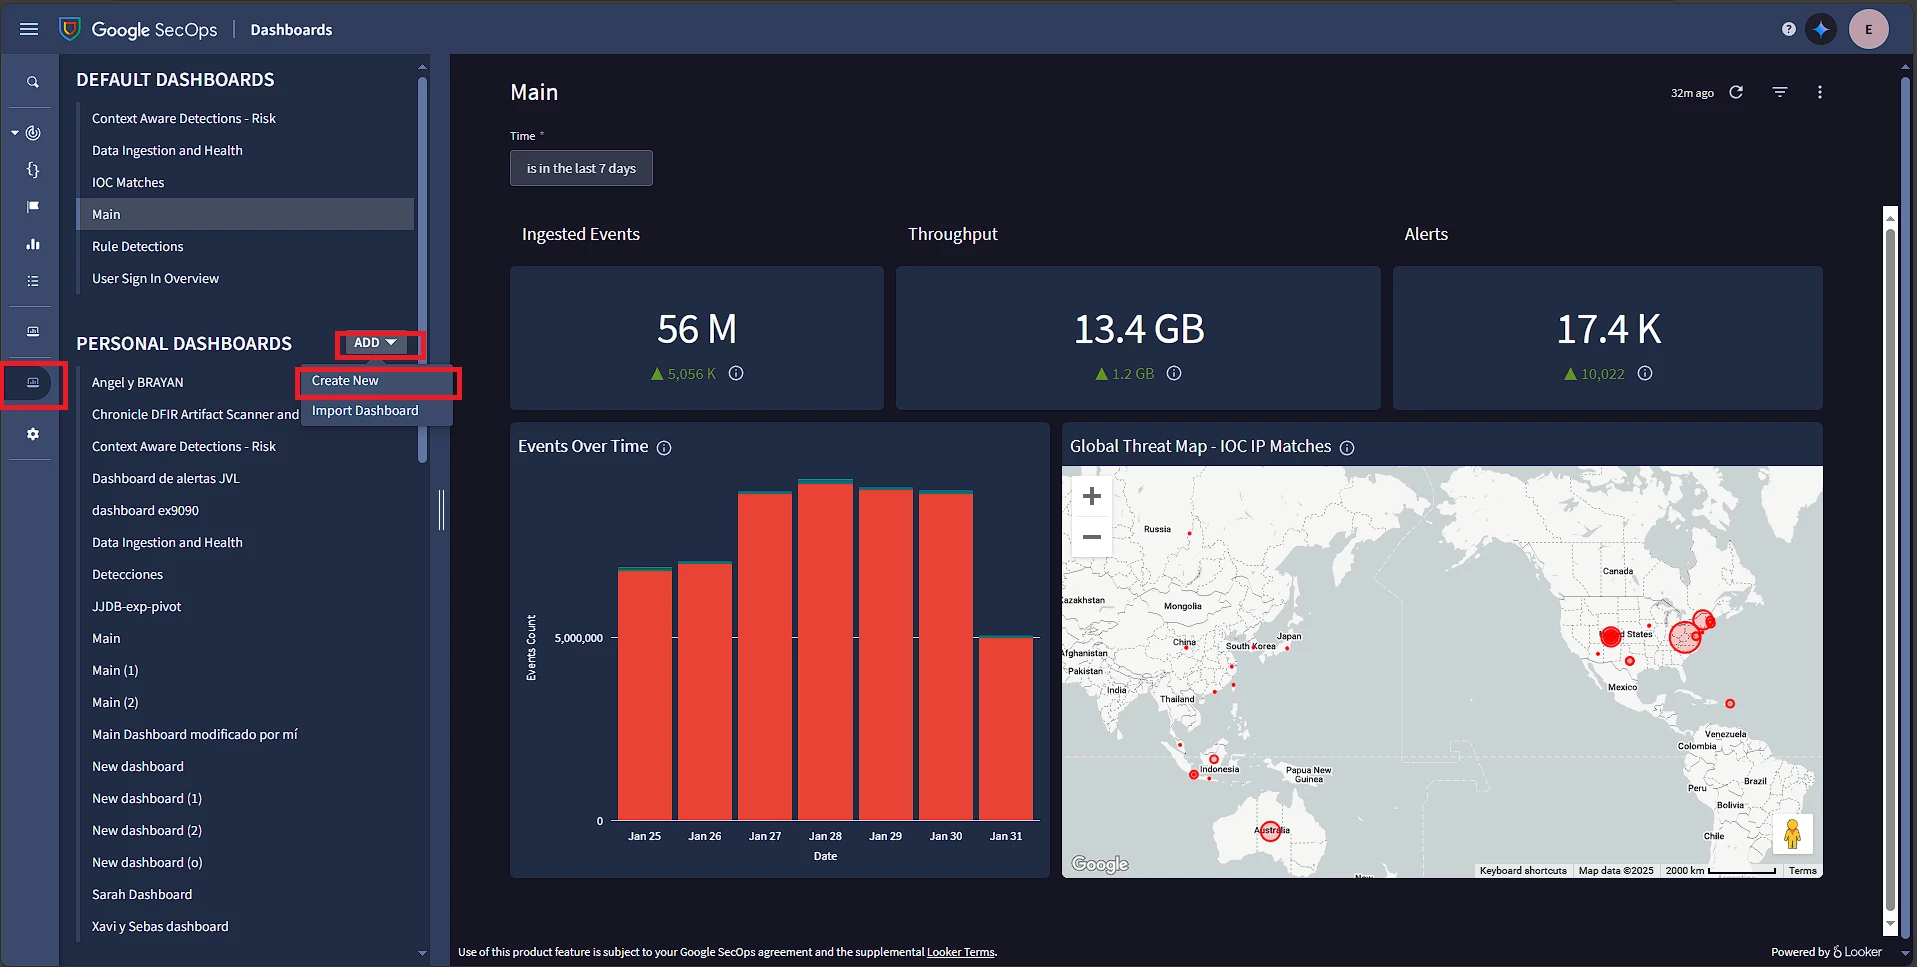Show info for Throughput 1.2 GB change
Viewport: 1917px width, 967px height.
click(x=1174, y=373)
